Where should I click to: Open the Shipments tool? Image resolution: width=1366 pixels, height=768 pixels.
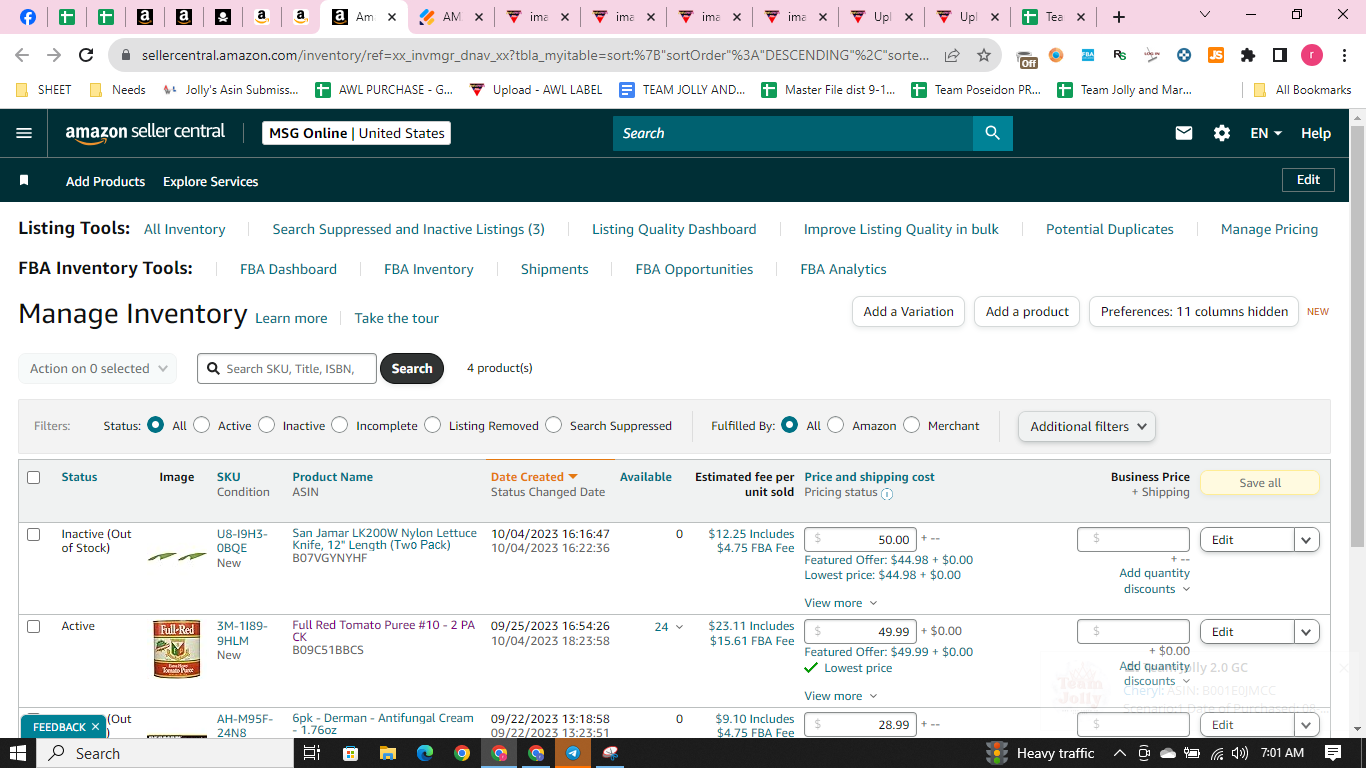[554, 269]
